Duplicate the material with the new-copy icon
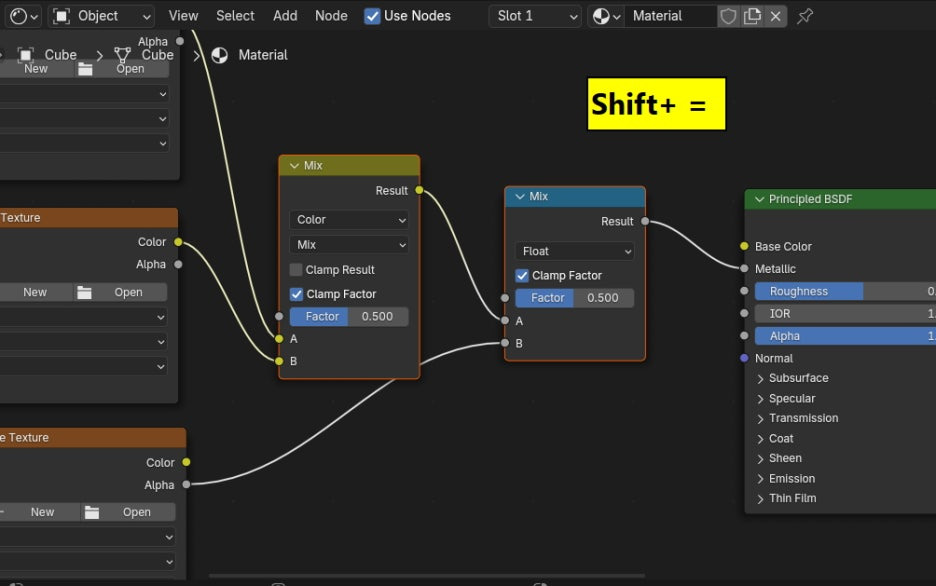This screenshot has height=586, width=936. click(752, 16)
